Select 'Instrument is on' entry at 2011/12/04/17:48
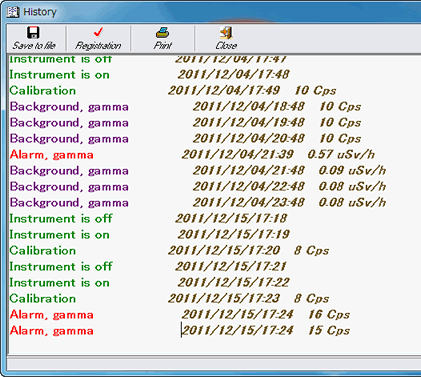Image resolution: width=421 pixels, height=377 pixels. [x=149, y=74]
